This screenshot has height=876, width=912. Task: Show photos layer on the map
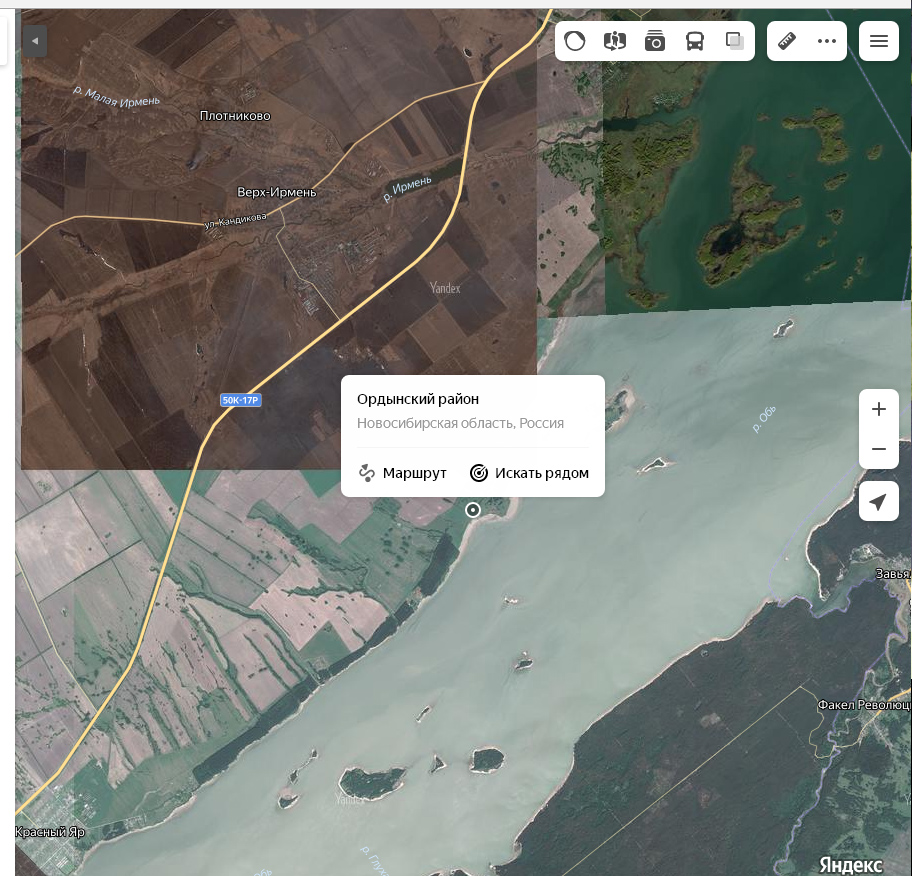coord(655,41)
